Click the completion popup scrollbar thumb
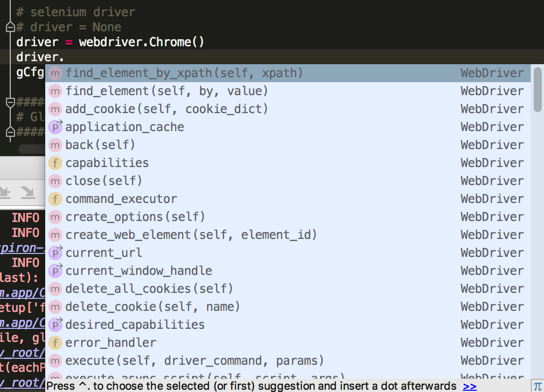 (x=538, y=90)
